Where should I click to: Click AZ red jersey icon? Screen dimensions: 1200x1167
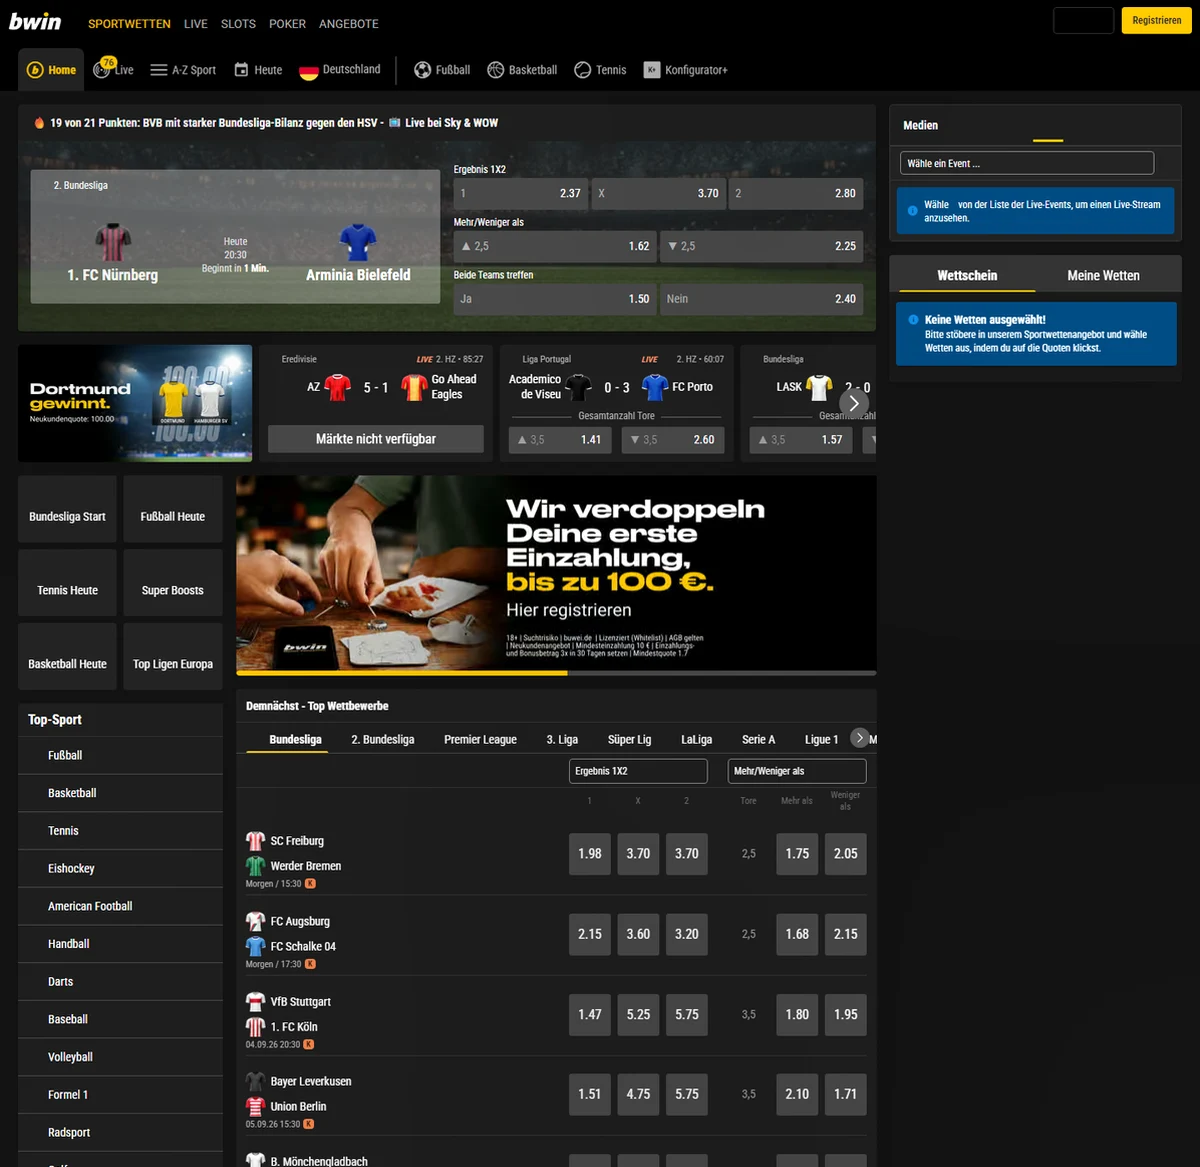(338, 387)
